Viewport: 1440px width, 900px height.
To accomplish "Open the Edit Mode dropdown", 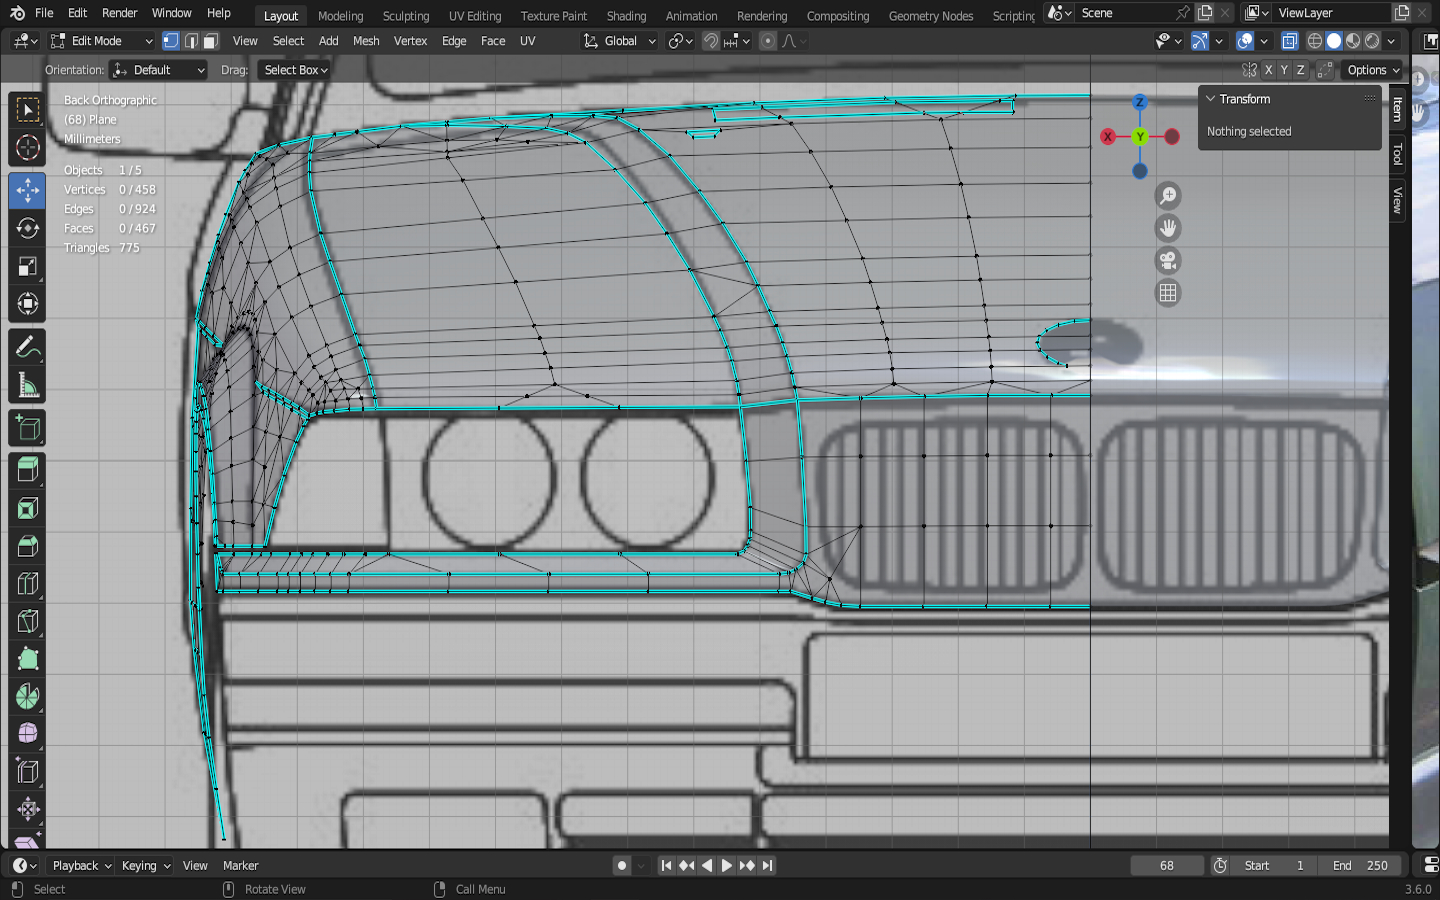I will point(102,41).
